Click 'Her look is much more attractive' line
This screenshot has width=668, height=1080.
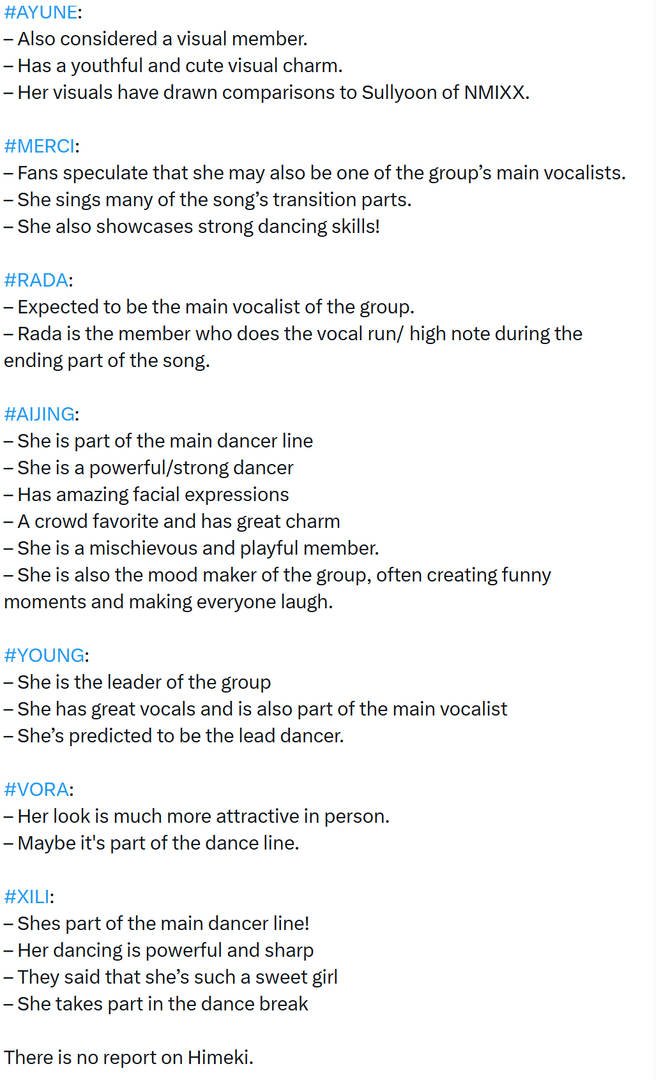[196, 816]
